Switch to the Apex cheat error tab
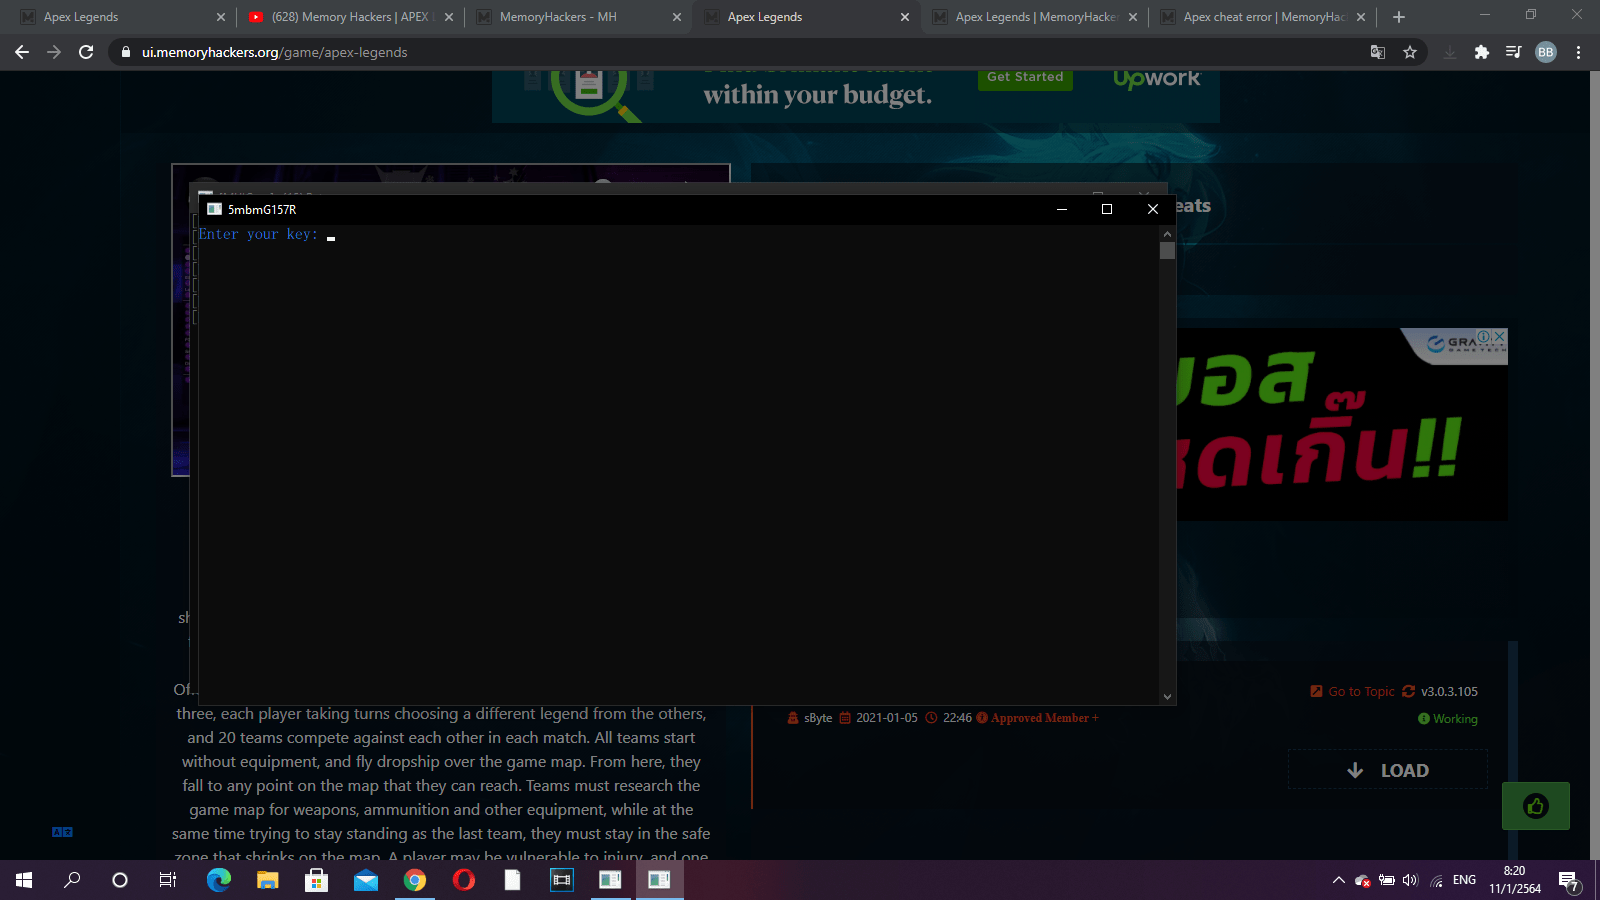 pos(1262,17)
